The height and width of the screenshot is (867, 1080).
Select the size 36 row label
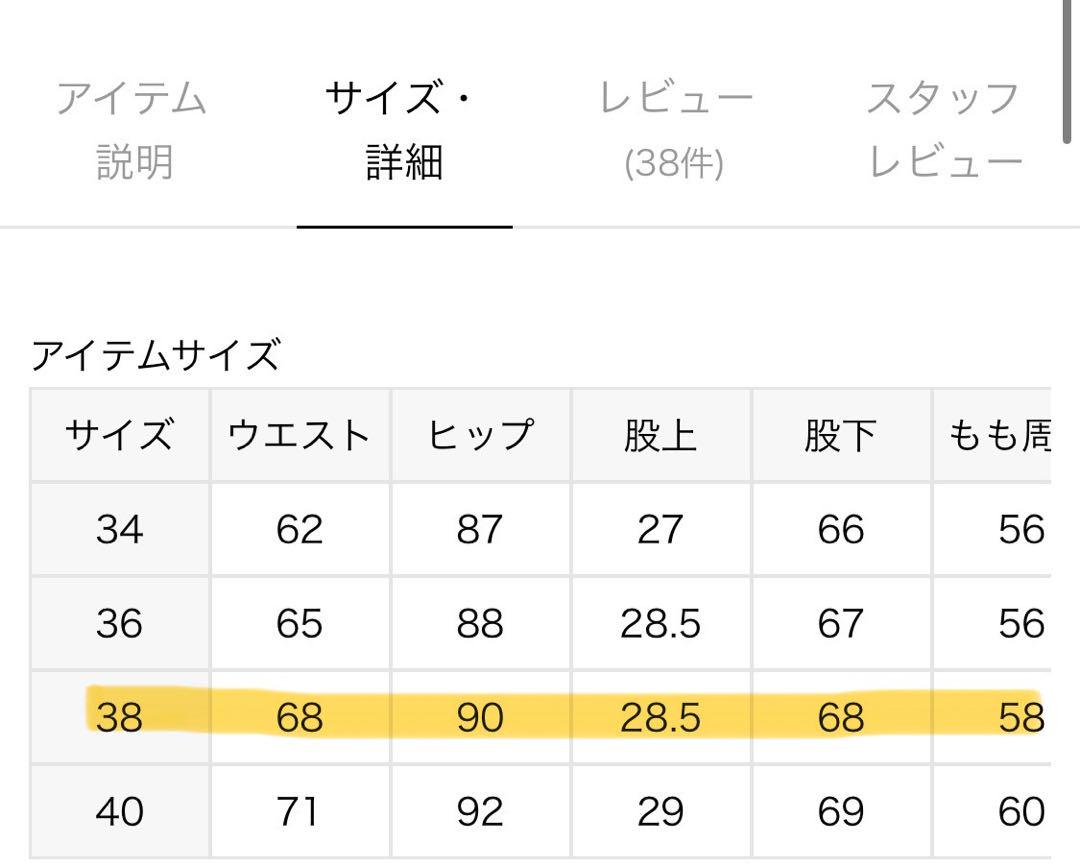[x=120, y=623]
